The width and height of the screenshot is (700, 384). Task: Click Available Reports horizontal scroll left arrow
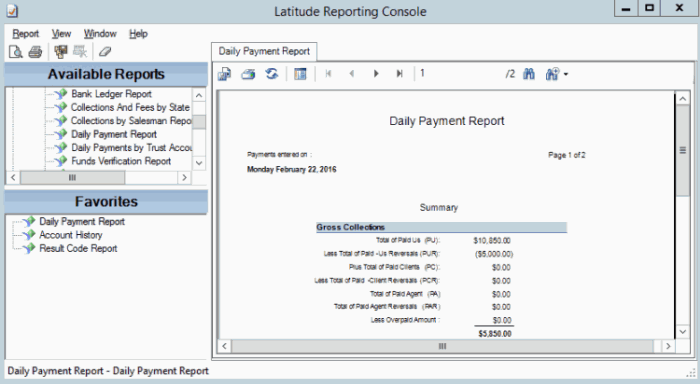coord(13,178)
